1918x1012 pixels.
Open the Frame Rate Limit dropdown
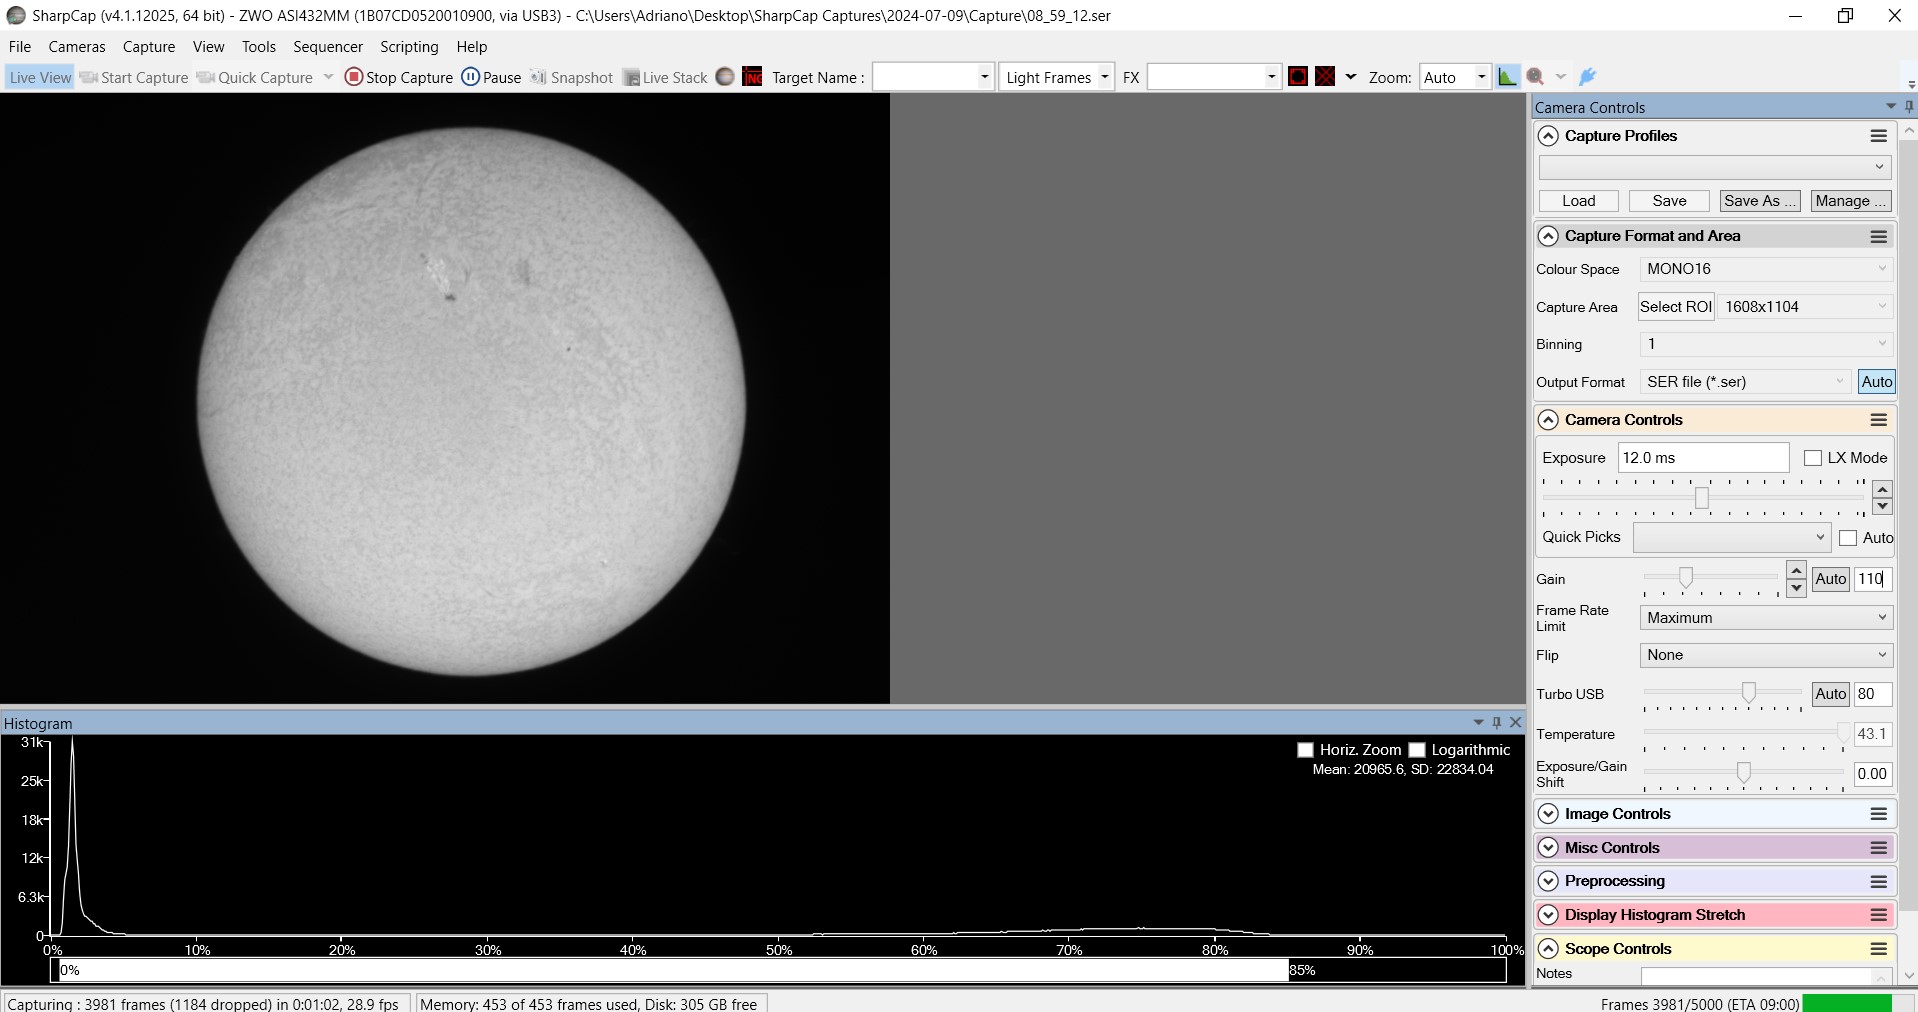pos(1765,618)
